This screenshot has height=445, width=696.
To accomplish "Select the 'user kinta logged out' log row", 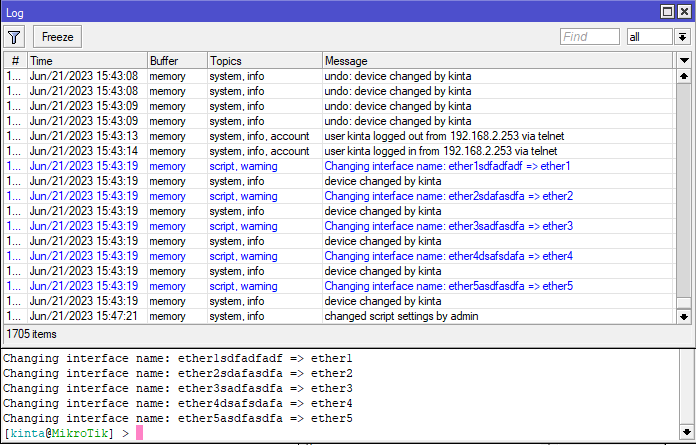I will (340, 136).
